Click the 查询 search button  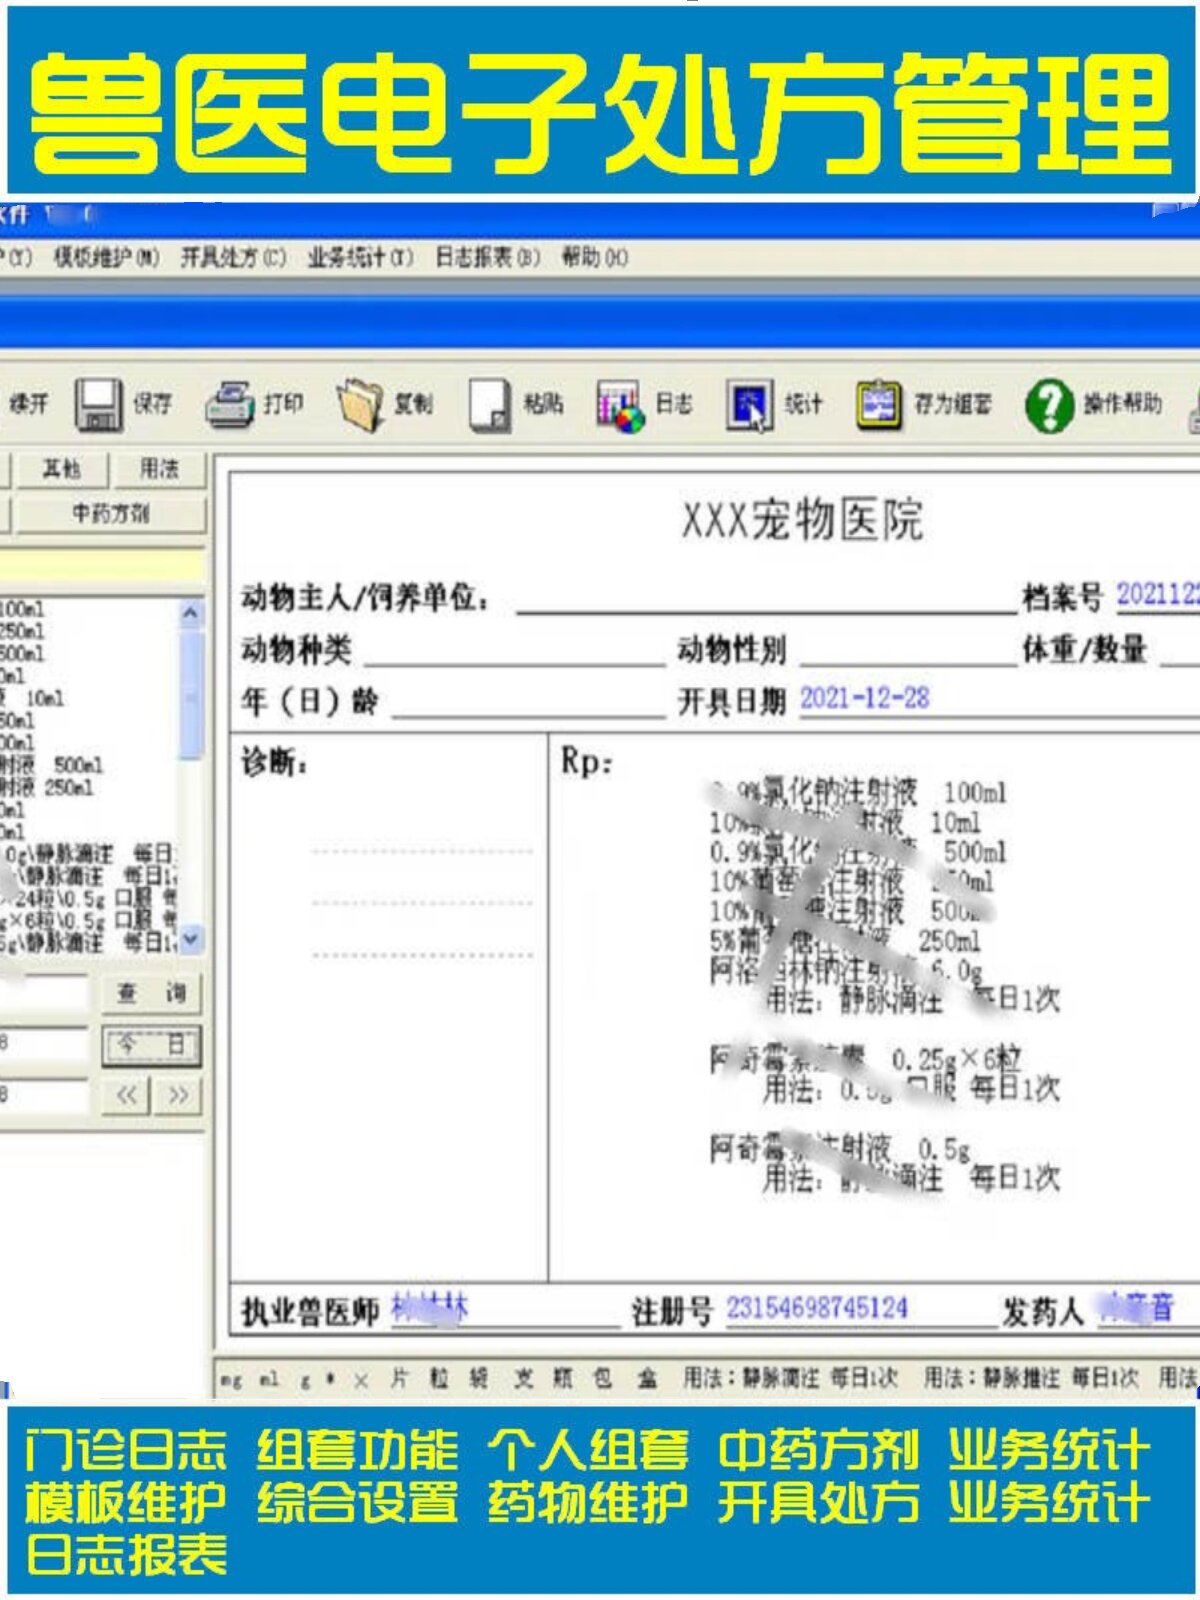[151, 993]
